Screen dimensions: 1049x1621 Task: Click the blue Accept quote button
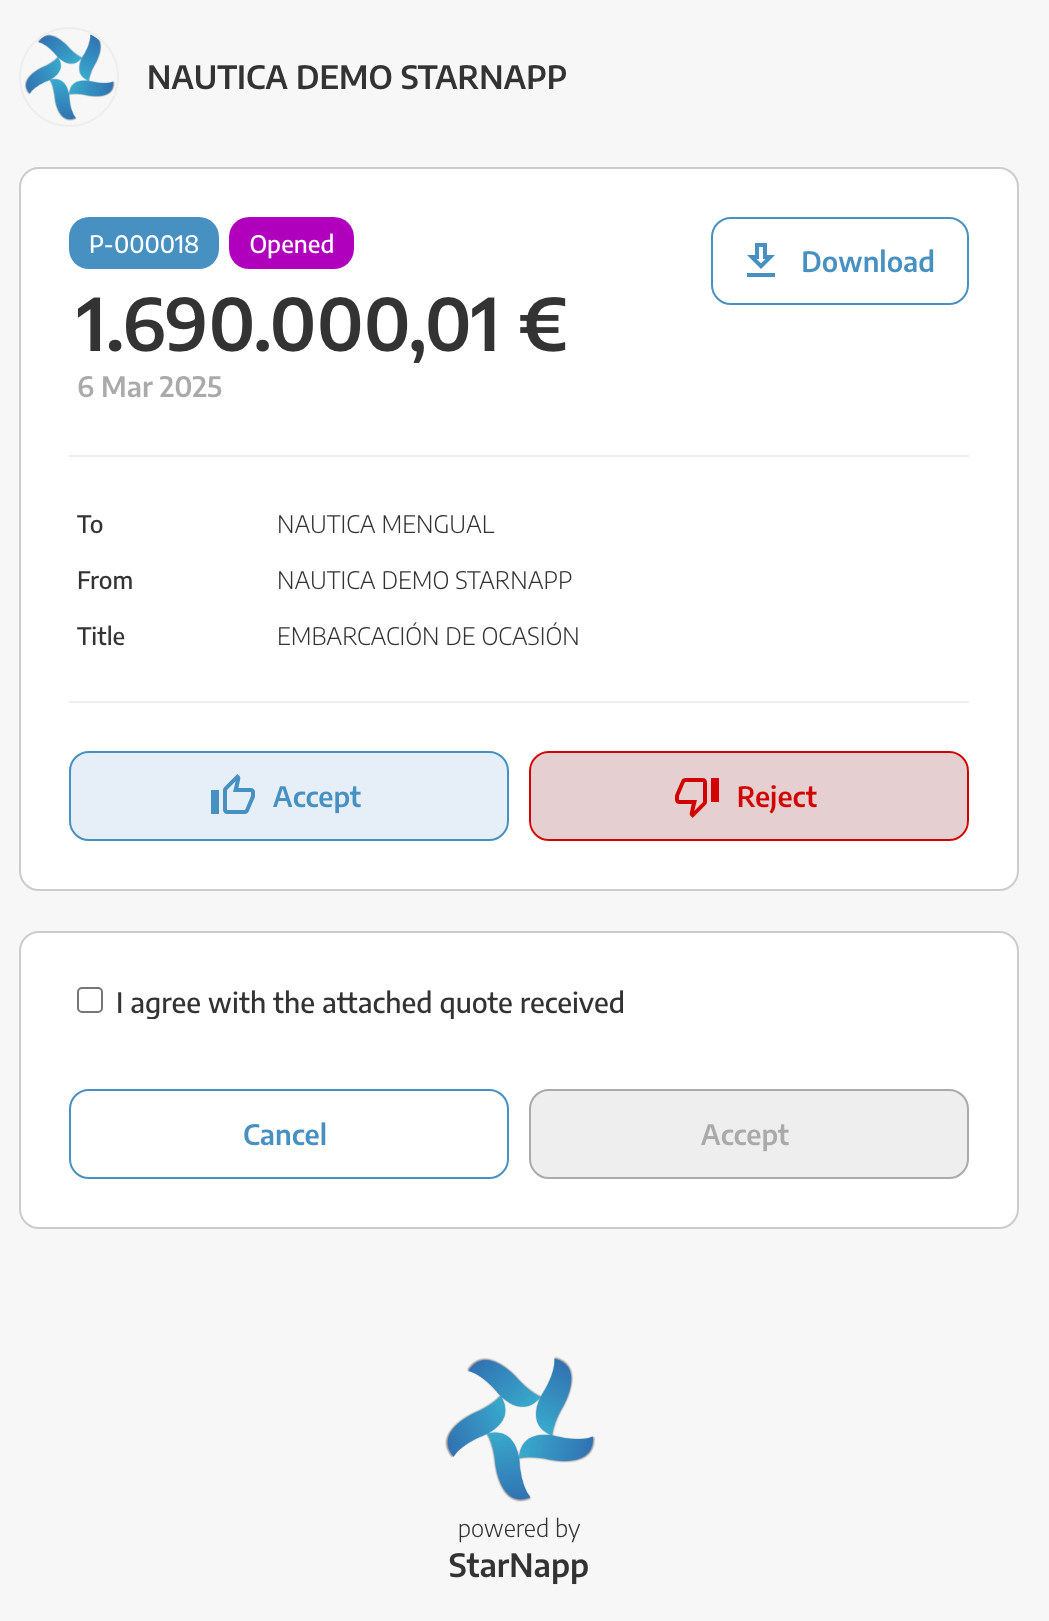[x=289, y=796]
